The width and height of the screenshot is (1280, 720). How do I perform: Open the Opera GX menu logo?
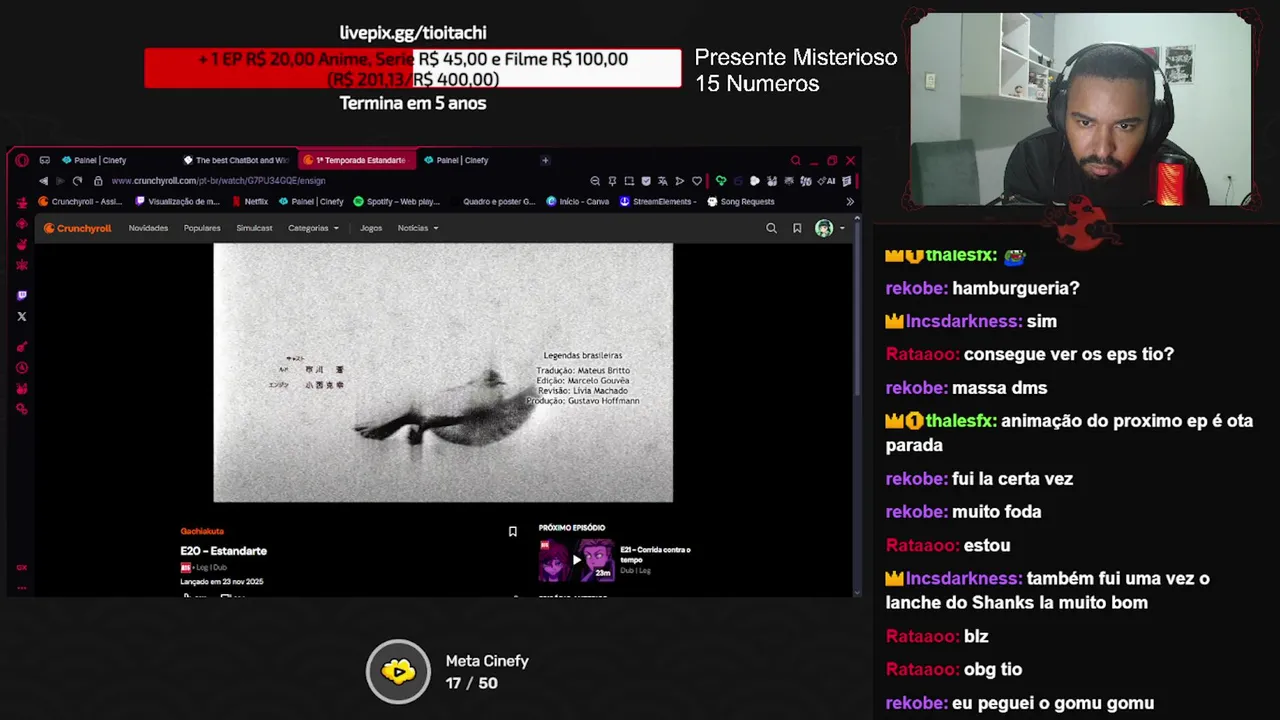22,160
